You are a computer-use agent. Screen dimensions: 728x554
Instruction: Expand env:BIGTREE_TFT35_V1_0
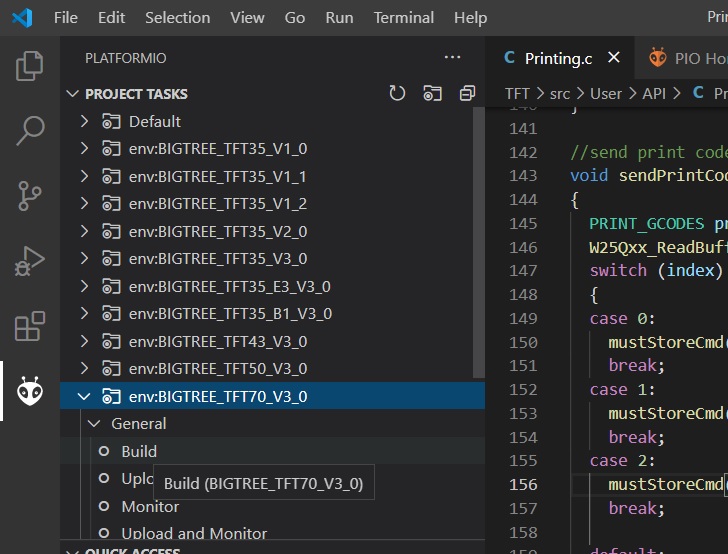pyautogui.click(x=84, y=149)
